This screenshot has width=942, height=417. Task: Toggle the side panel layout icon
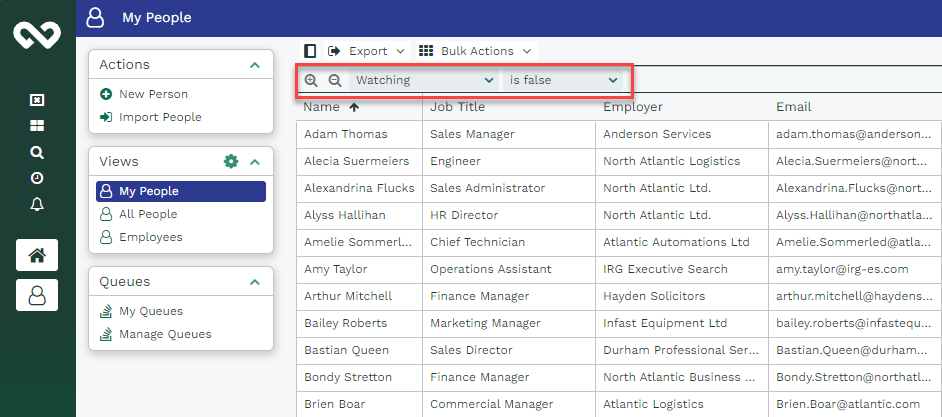pyautogui.click(x=310, y=51)
